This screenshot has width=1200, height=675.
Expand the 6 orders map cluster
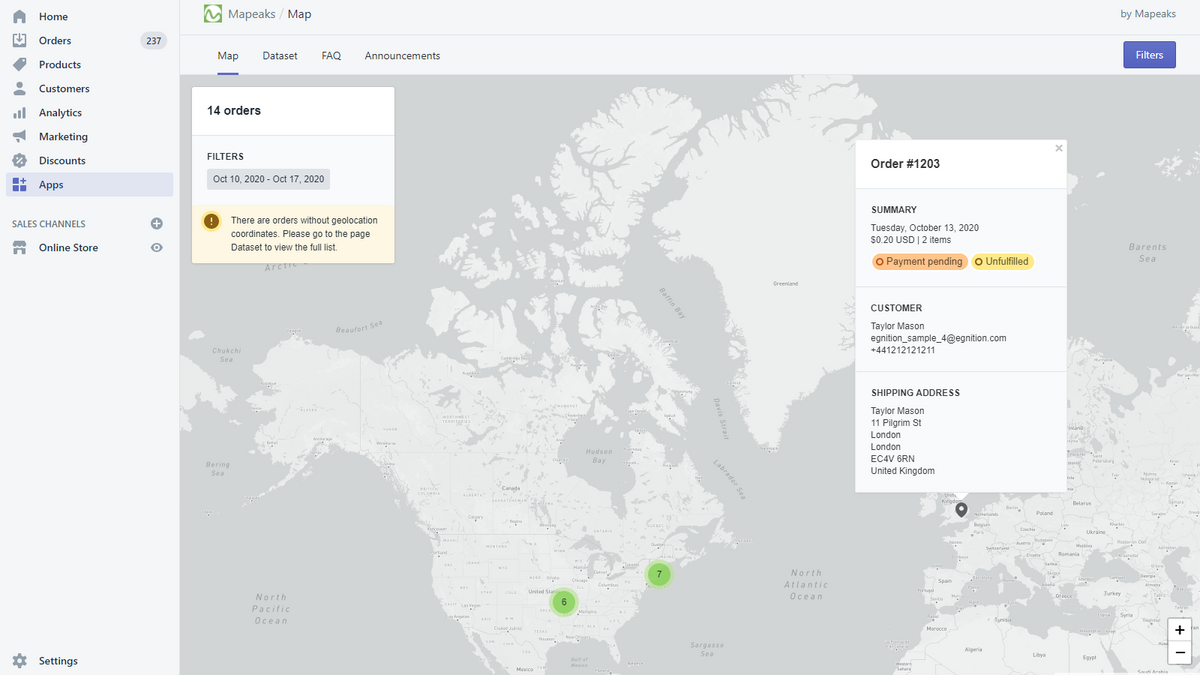[x=564, y=602]
